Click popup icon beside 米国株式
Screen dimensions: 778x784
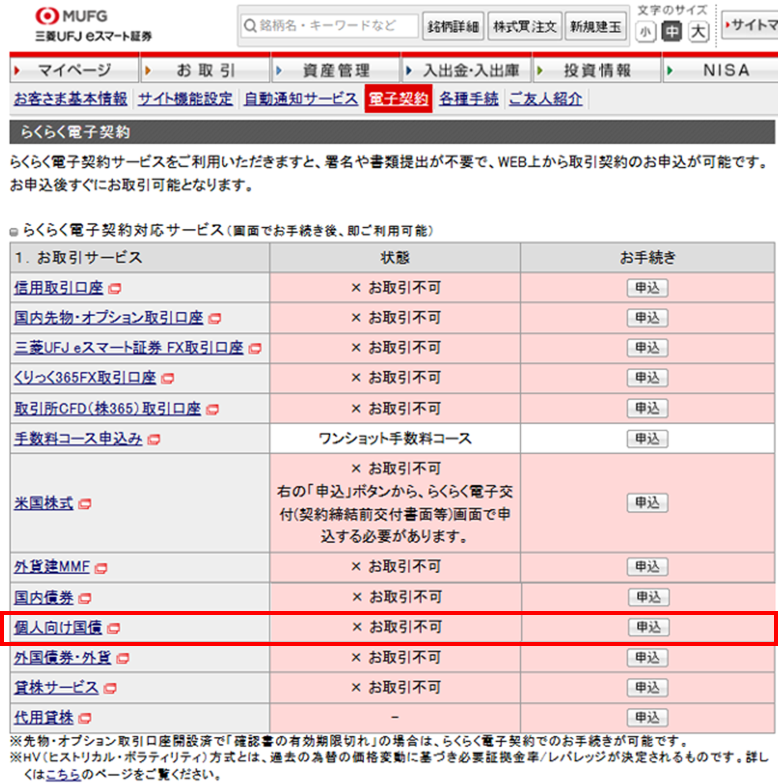85,504
